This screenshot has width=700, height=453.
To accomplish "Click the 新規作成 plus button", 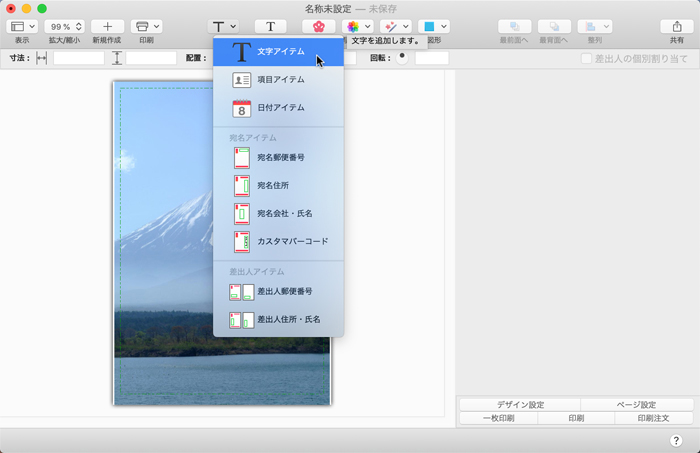I will 107,26.
